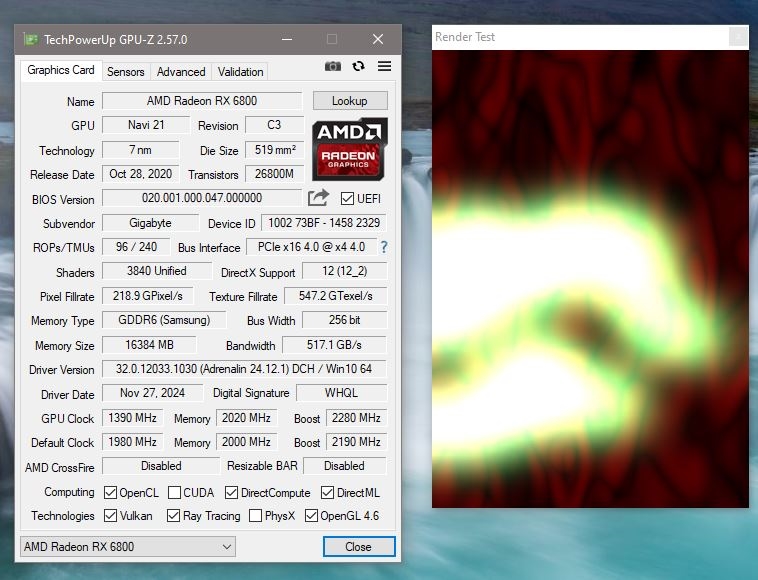Switch to the Validation tab

tap(240, 72)
